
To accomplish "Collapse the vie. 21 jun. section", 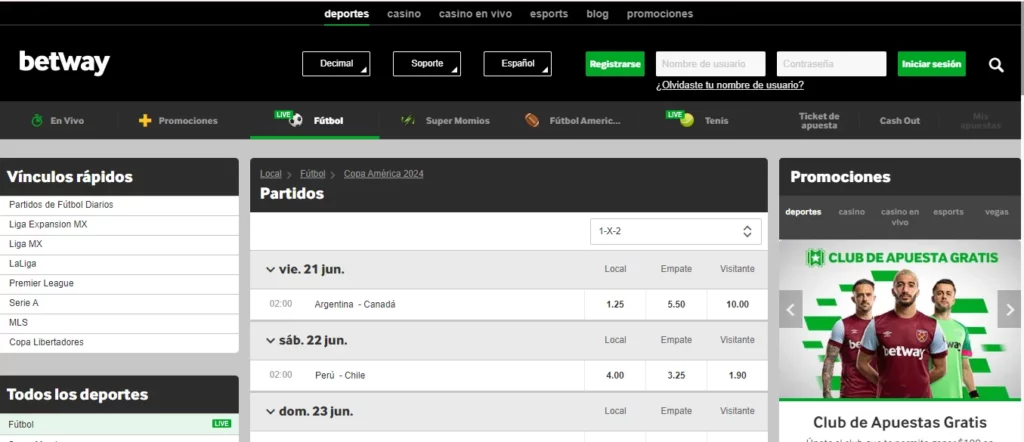I will [x=270, y=269].
